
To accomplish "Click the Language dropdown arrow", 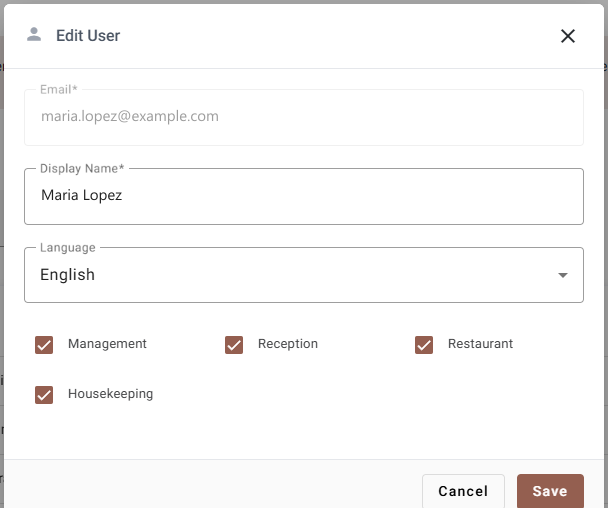I will pyautogui.click(x=563, y=275).
